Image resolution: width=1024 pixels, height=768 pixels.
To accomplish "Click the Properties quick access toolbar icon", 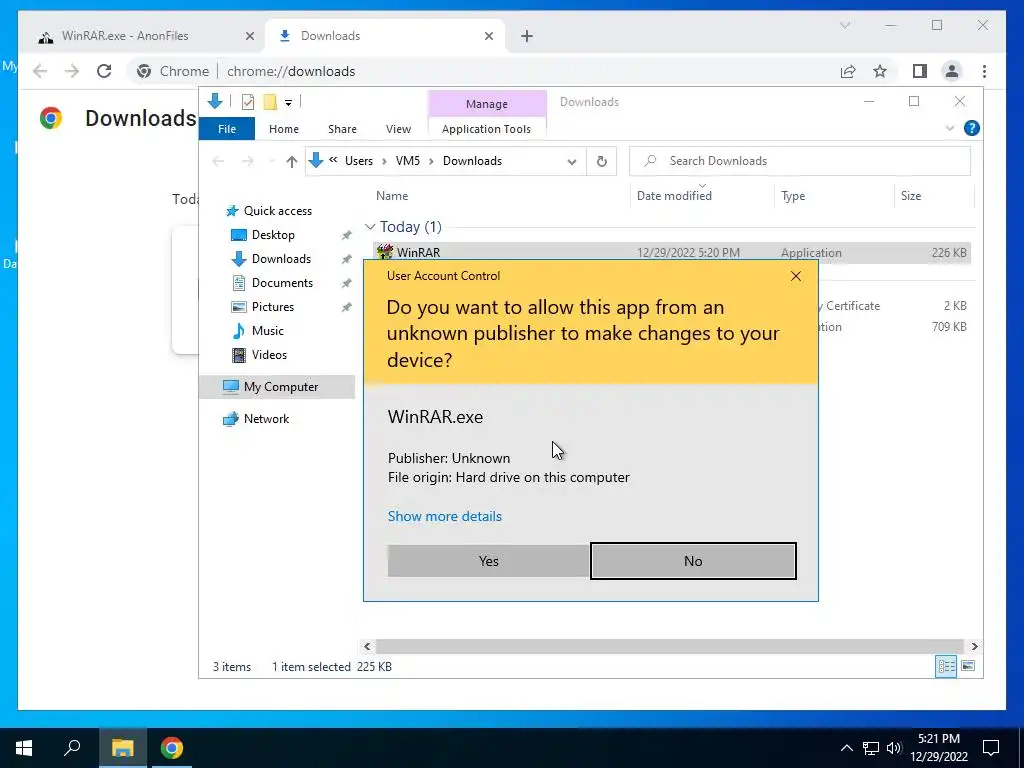I will 248,101.
